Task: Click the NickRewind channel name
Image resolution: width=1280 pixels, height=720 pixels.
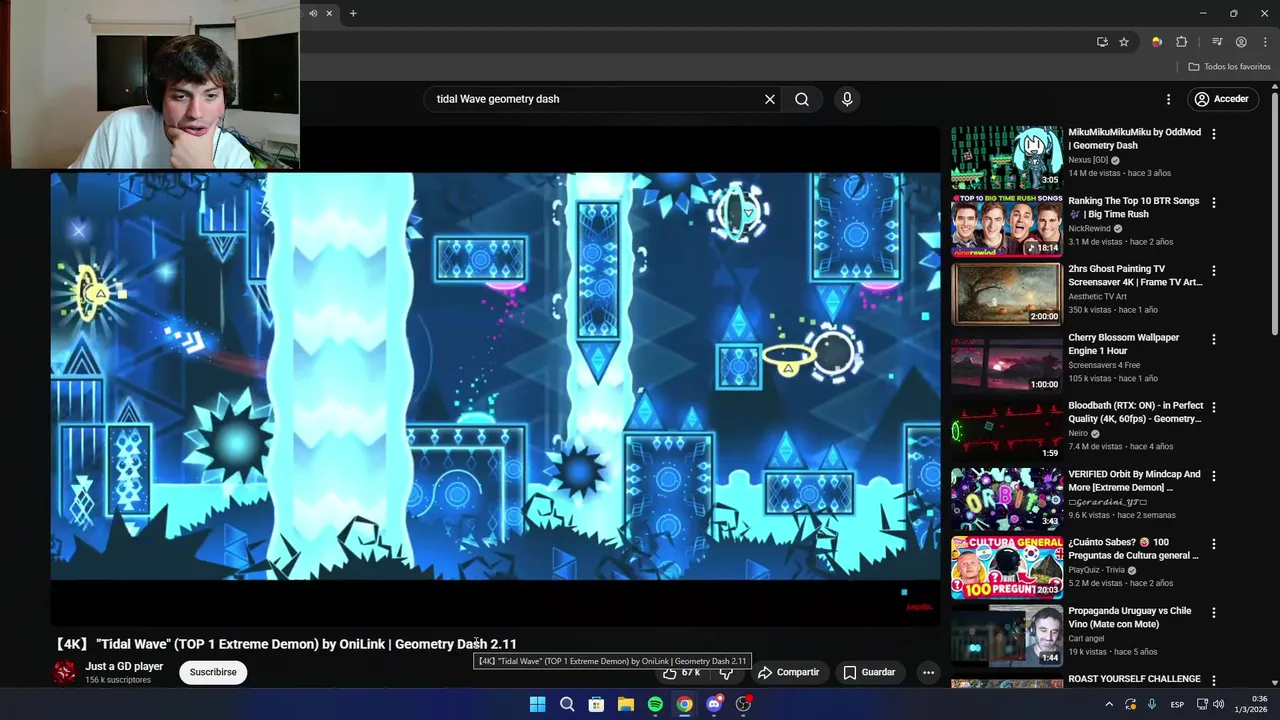Action: tap(1089, 228)
